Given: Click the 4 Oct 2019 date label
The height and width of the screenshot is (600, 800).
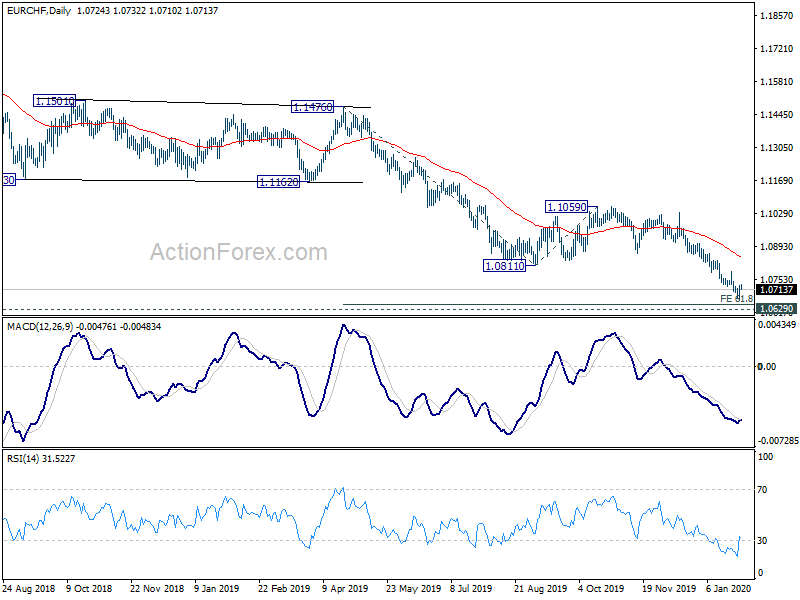Looking at the screenshot, I should [601, 588].
